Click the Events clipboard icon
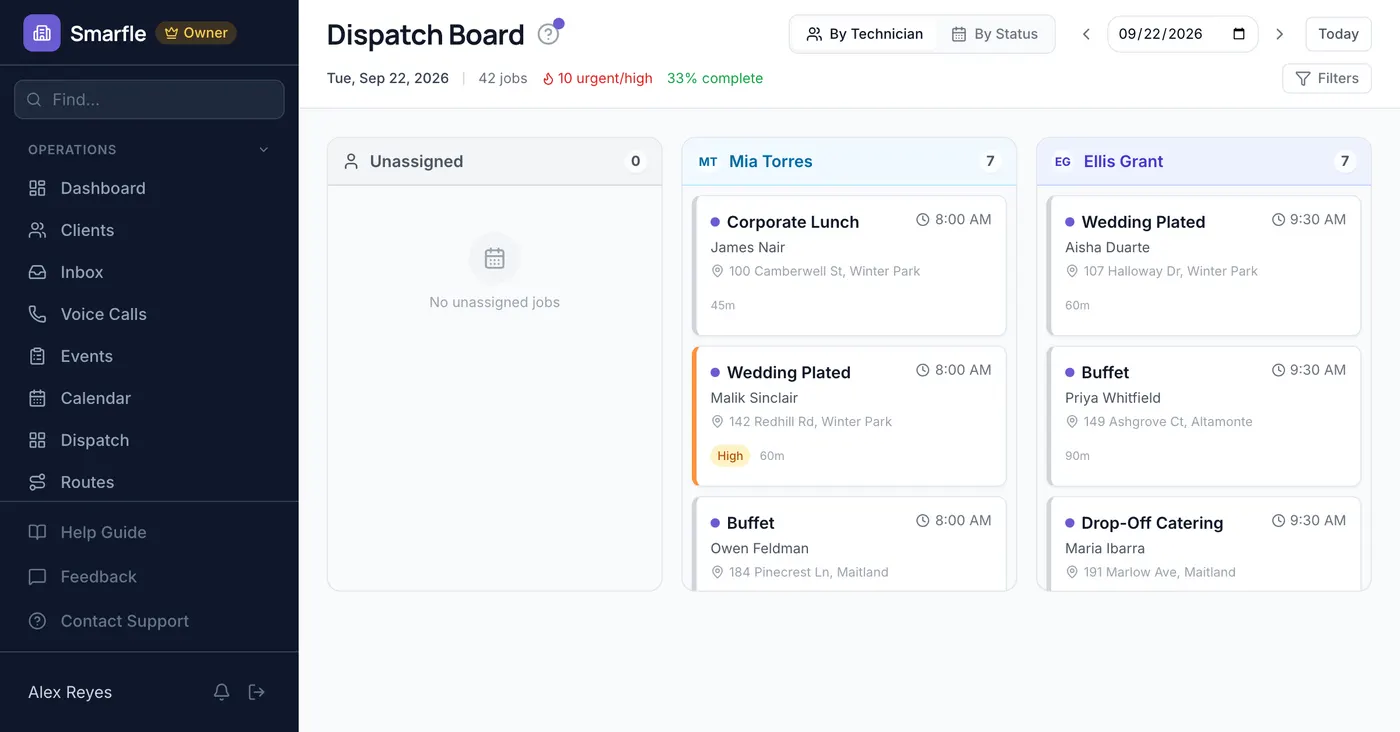1400x732 pixels. click(x=37, y=356)
